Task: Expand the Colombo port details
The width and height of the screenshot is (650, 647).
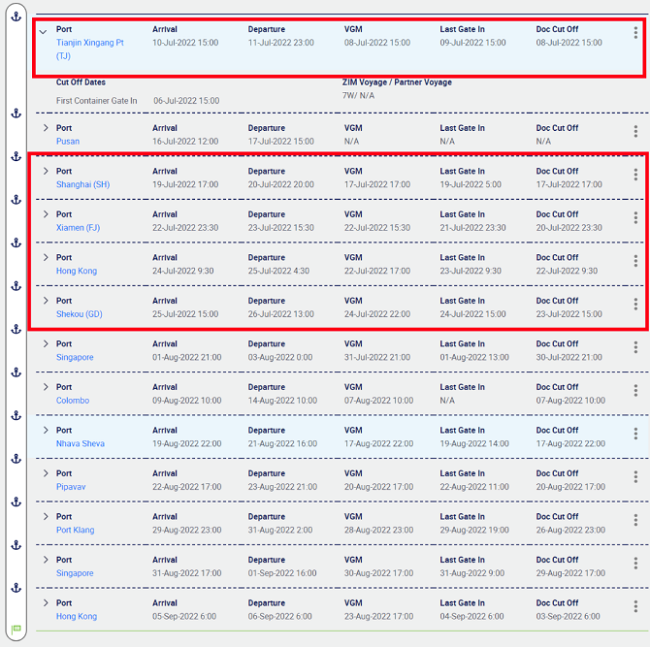Action: click(46, 387)
